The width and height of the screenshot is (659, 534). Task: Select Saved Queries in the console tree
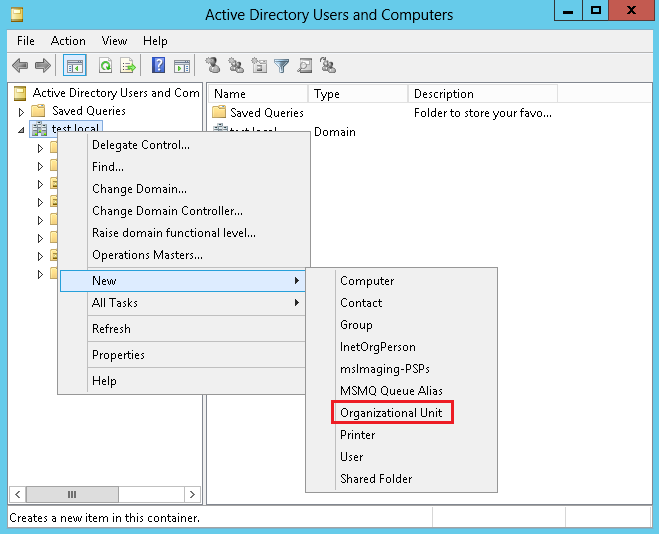tap(89, 111)
